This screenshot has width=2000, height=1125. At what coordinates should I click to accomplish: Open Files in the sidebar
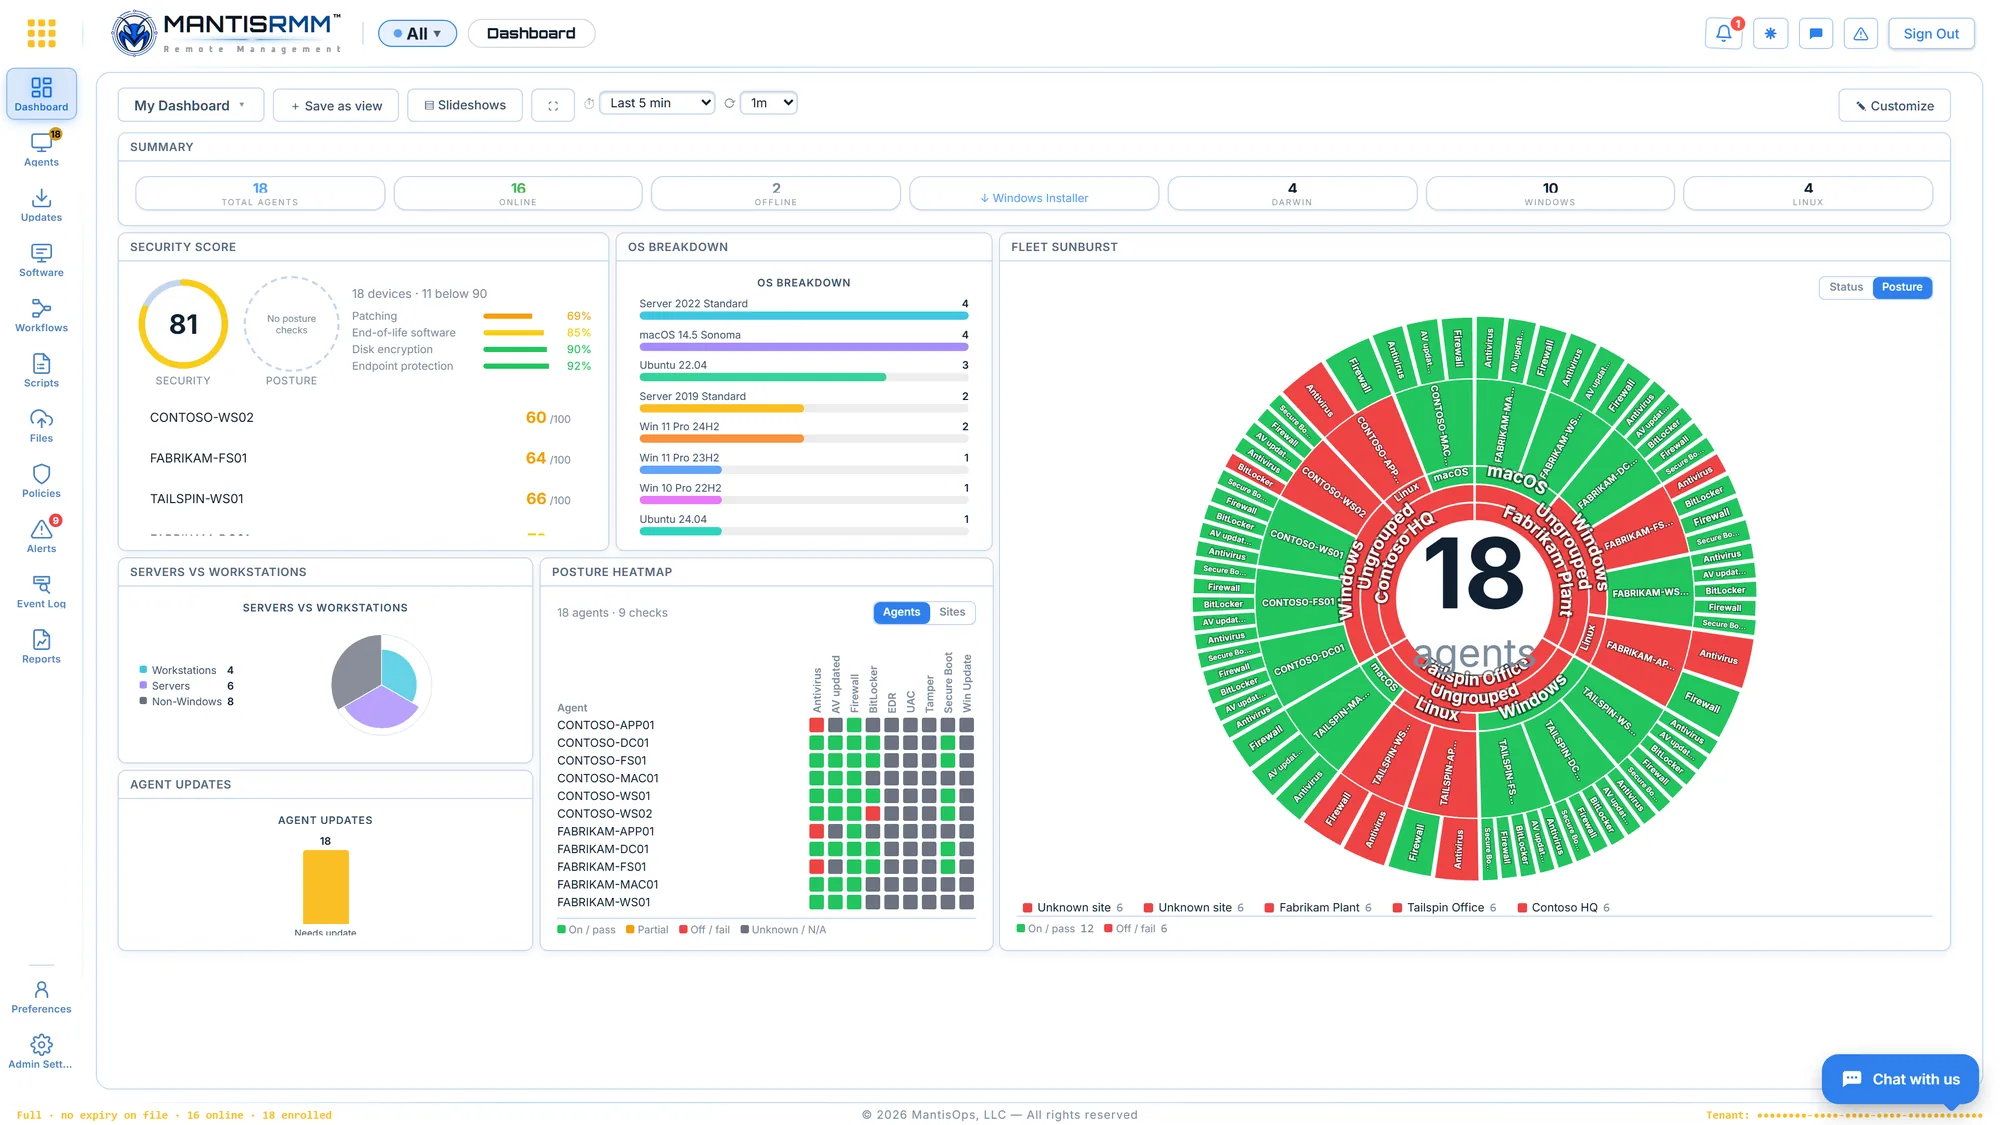click(x=41, y=425)
